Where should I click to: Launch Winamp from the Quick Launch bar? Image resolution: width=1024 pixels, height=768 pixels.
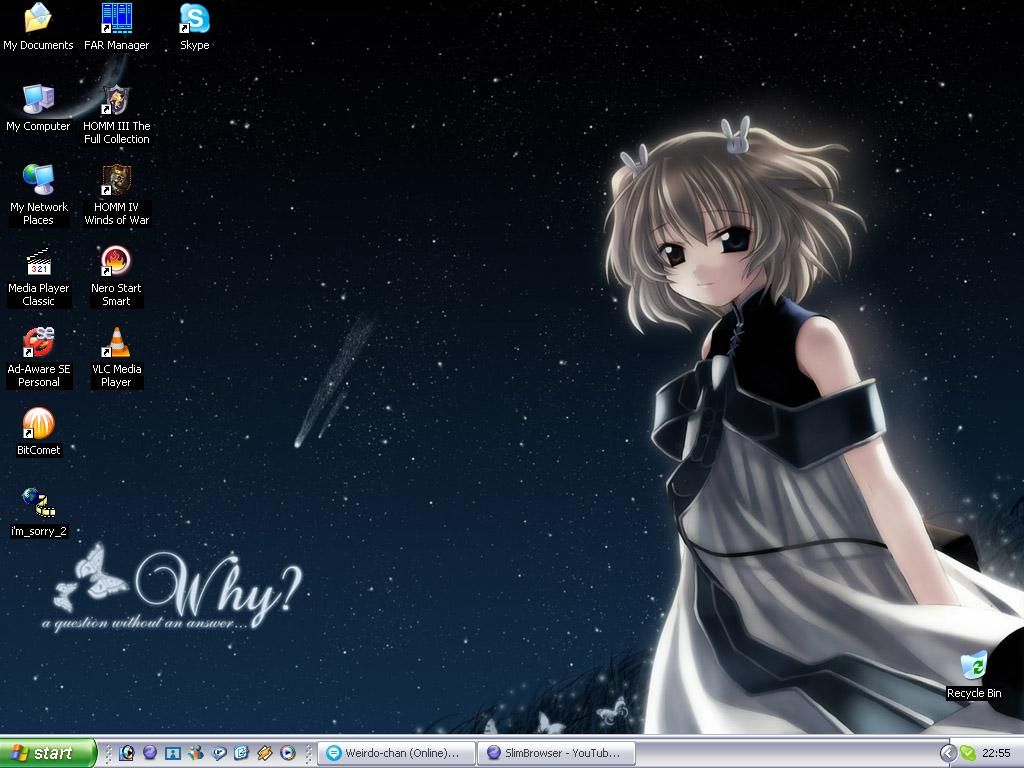pos(264,753)
